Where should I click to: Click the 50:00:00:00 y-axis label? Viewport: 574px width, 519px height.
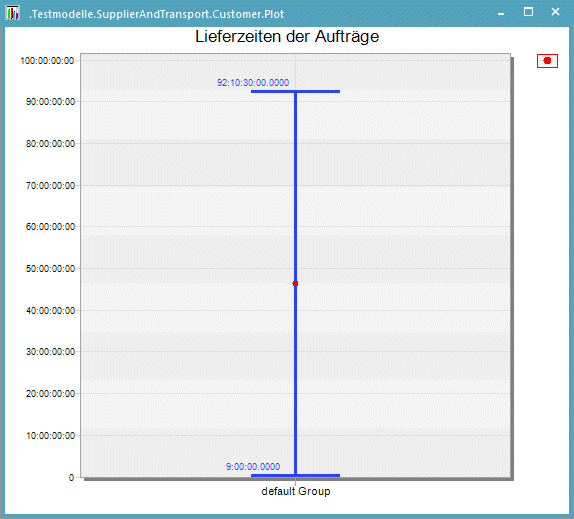tap(50, 268)
